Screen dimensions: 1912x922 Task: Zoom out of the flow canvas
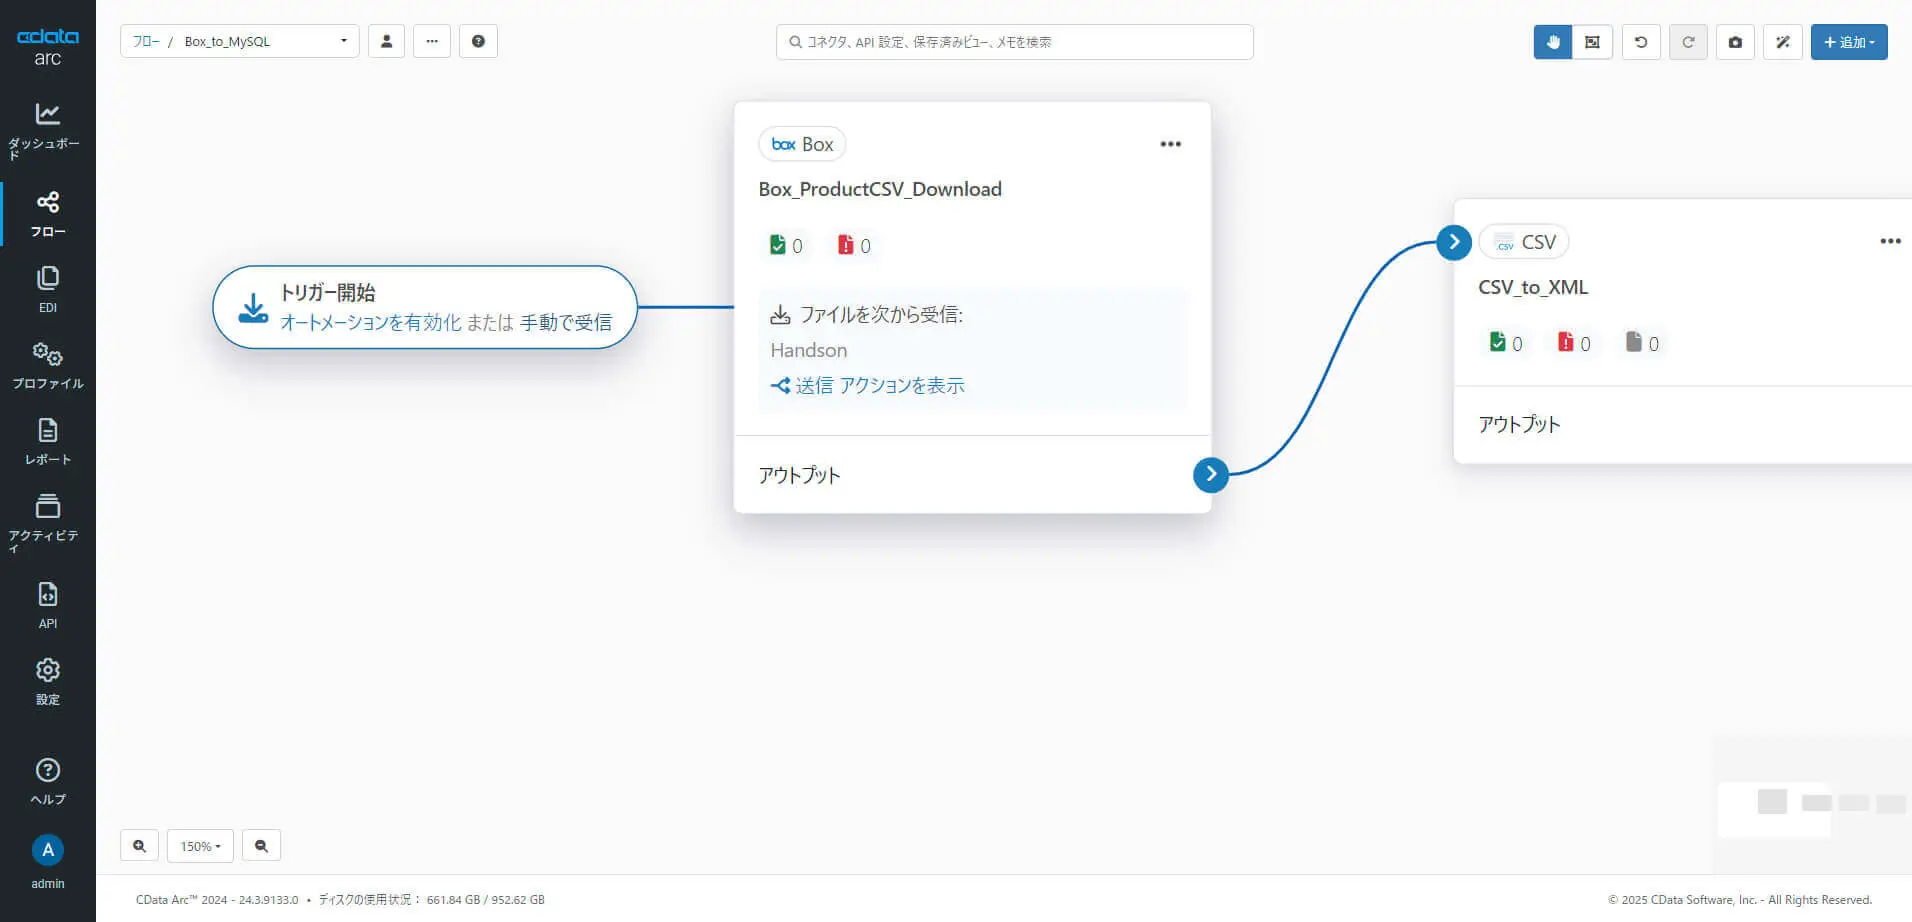(x=261, y=846)
